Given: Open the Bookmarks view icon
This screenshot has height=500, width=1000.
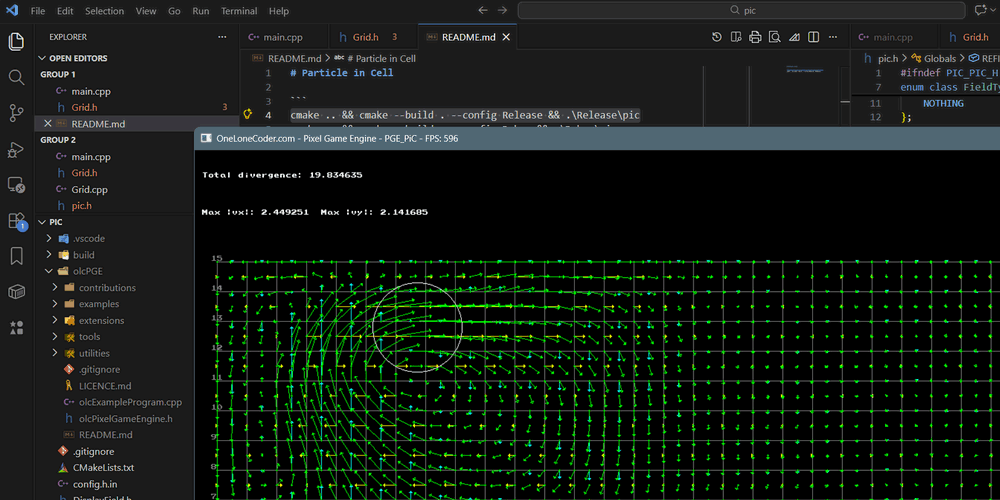Looking at the screenshot, I should (16, 256).
